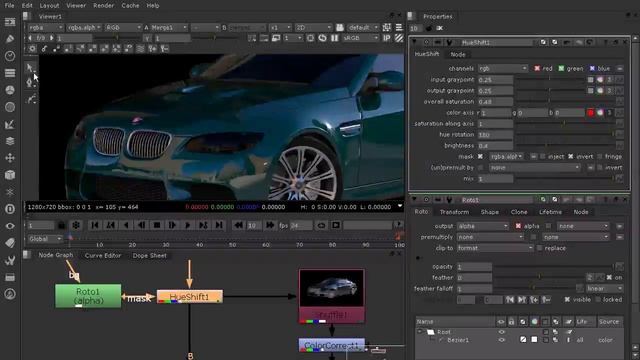Enable the replace checkbox
The height and width of the screenshot is (360, 640).
click(540, 248)
